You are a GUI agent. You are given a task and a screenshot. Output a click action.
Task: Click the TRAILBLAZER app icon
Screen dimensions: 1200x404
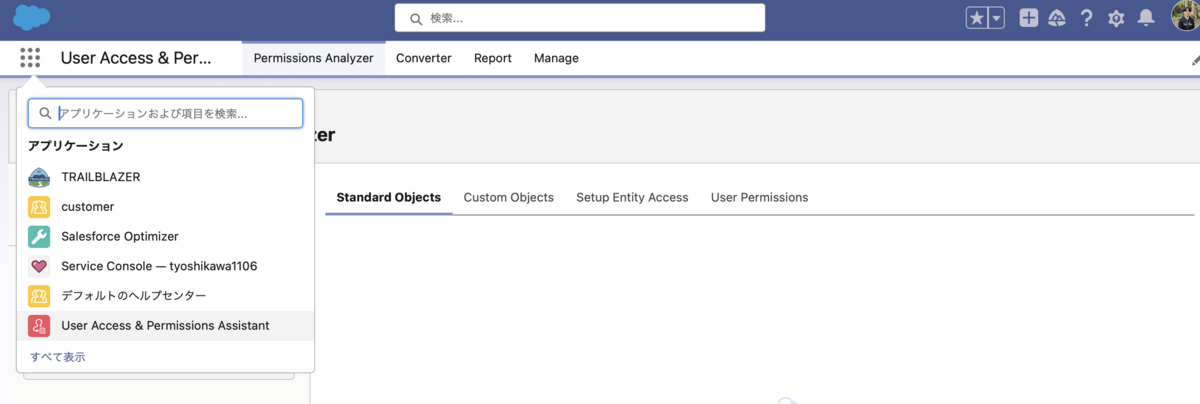point(39,177)
